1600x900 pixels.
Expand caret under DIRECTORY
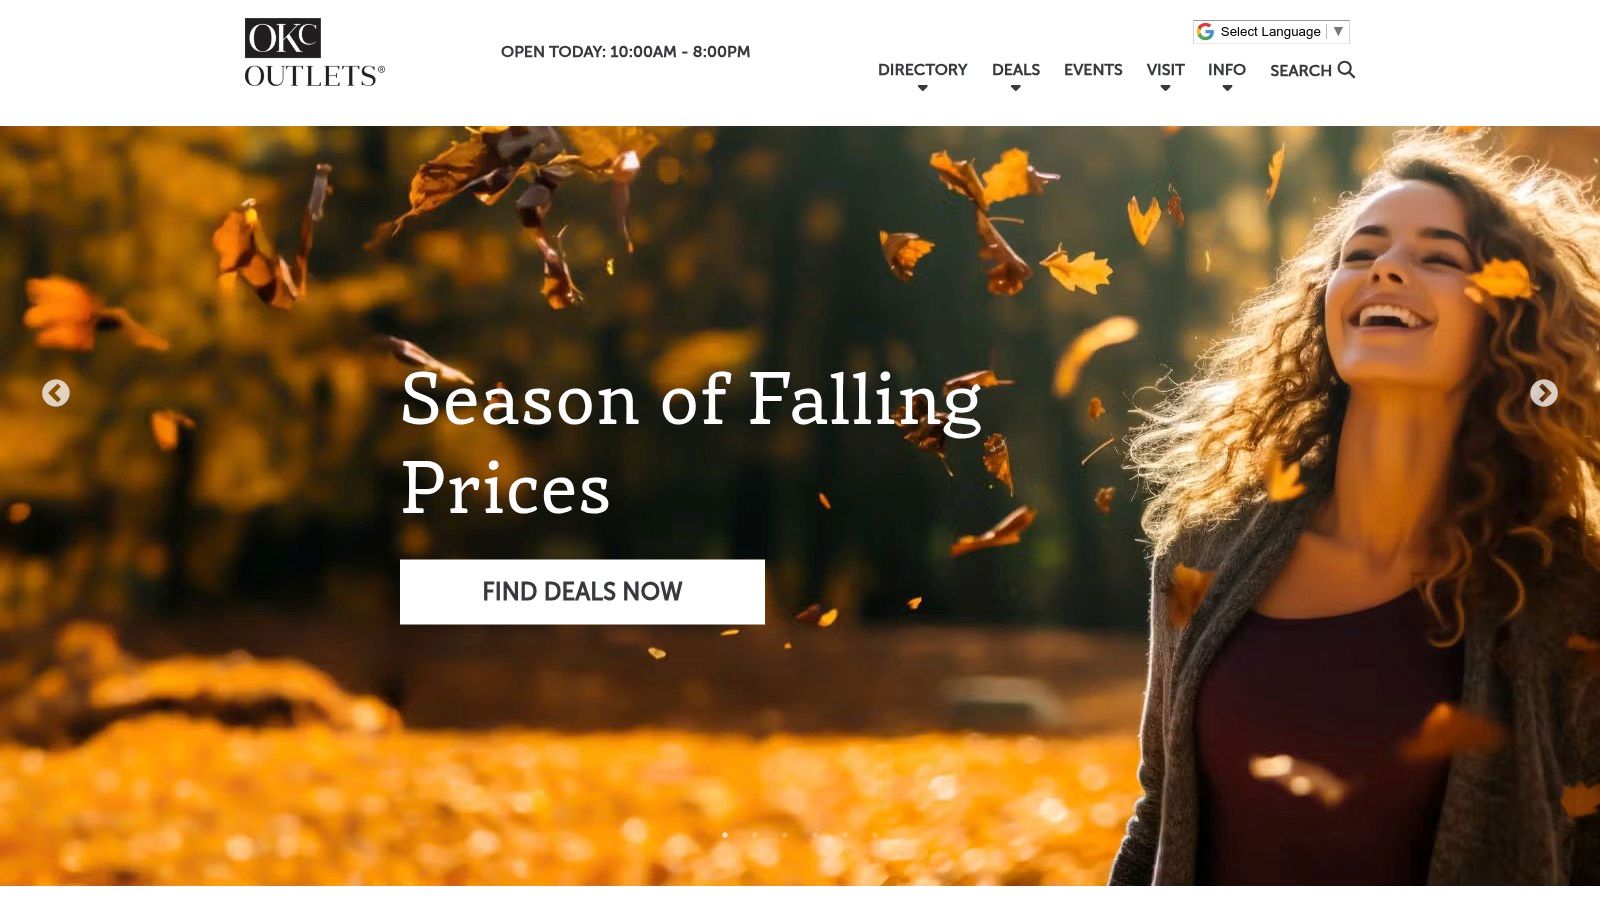coord(922,89)
